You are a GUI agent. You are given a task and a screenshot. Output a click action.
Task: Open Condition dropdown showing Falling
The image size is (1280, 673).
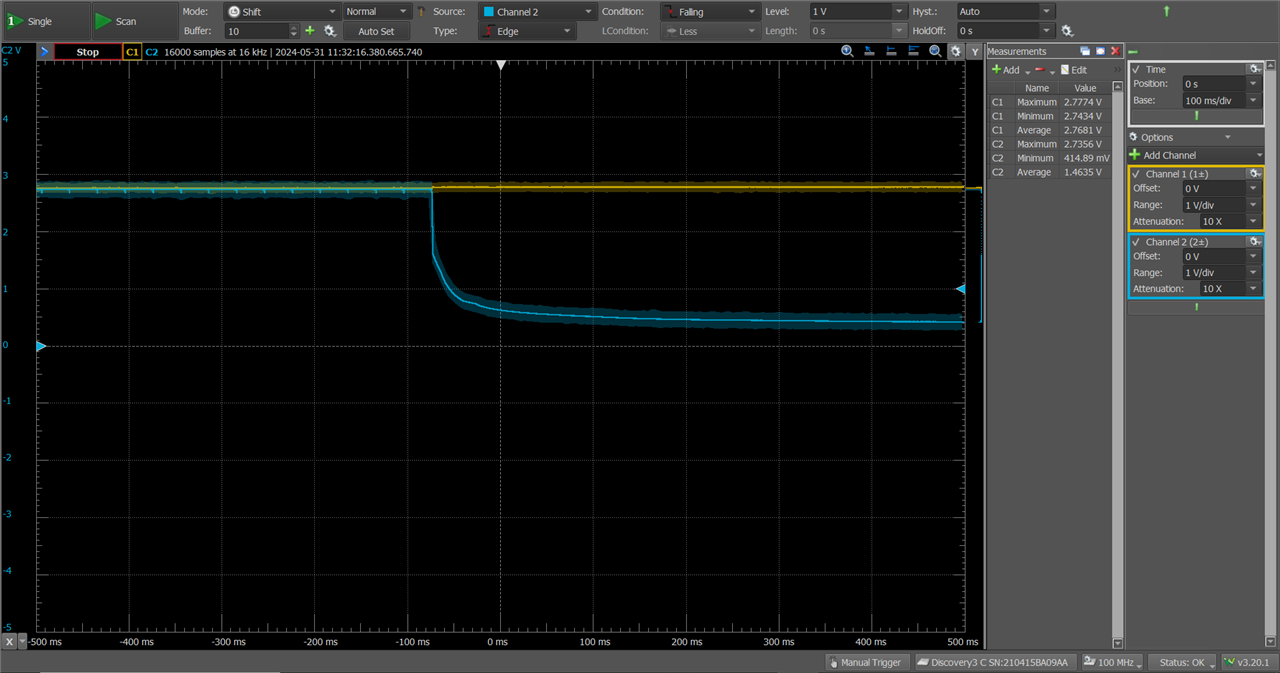point(710,11)
